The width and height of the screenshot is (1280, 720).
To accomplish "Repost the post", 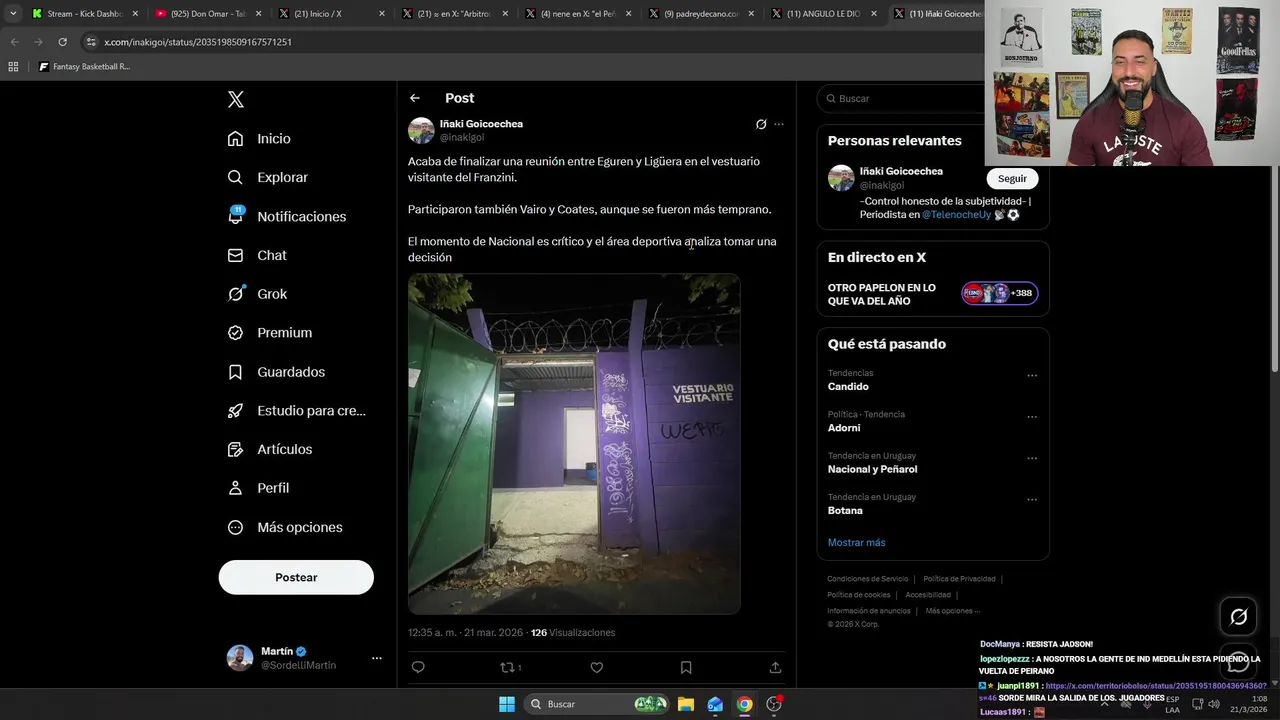I will tap(510, 668).
